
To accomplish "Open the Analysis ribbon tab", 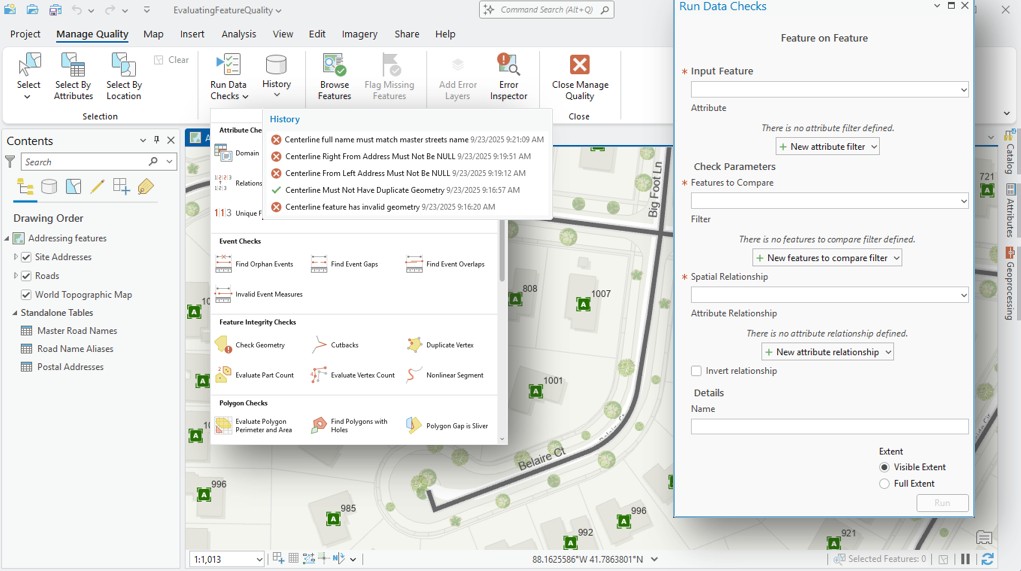I will coord(238,34).
